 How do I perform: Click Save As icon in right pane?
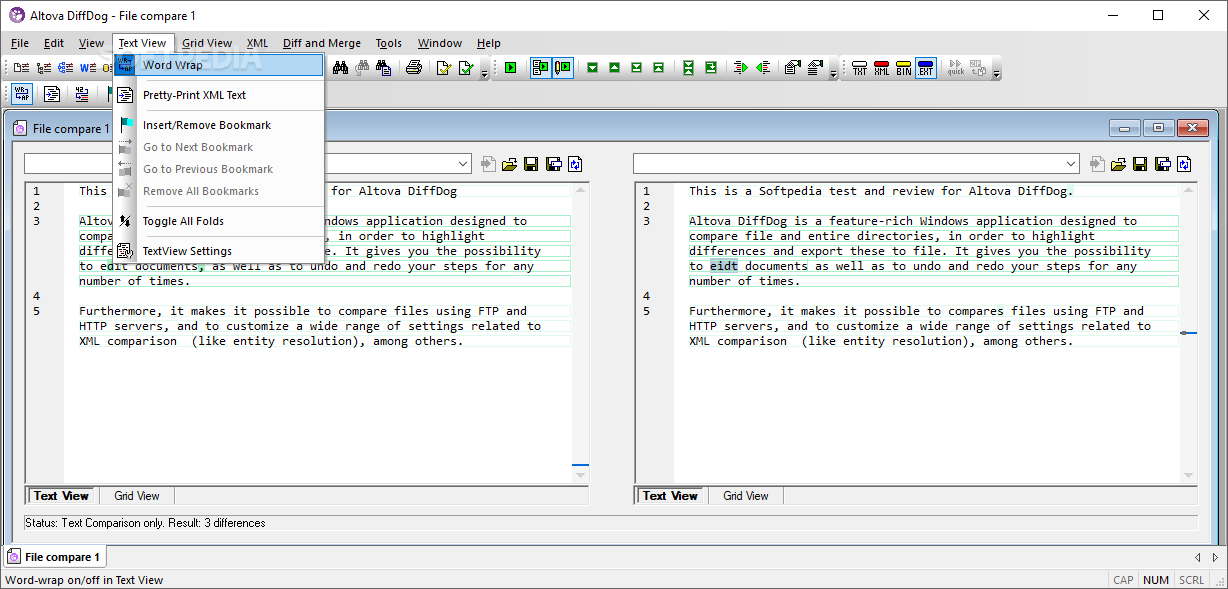tap(1163, 164)
